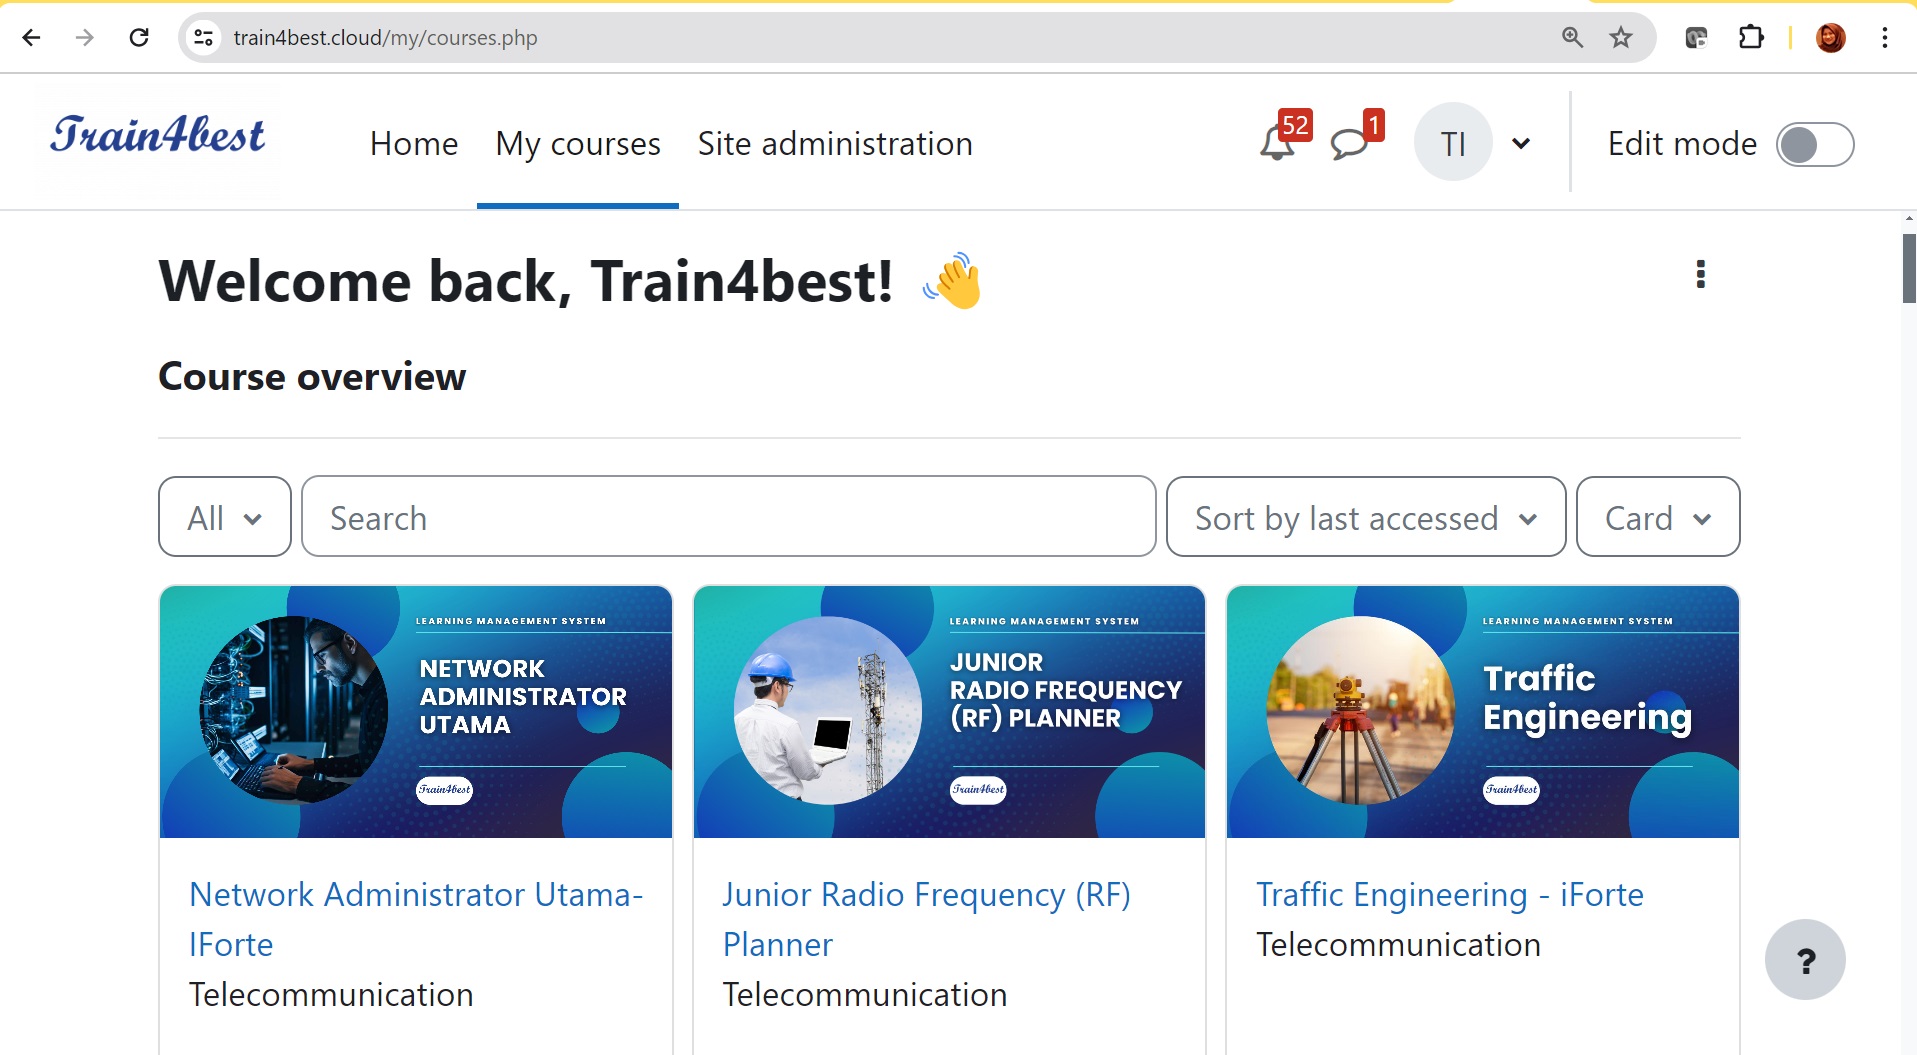Open the messages chat bubble icon
The width and height of the screenshot is (1917, 1055).
point(1349,144)
